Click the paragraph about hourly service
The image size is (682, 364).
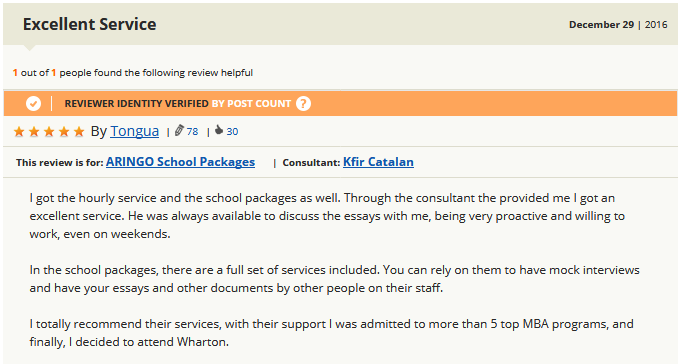click(x=327, y=216)
